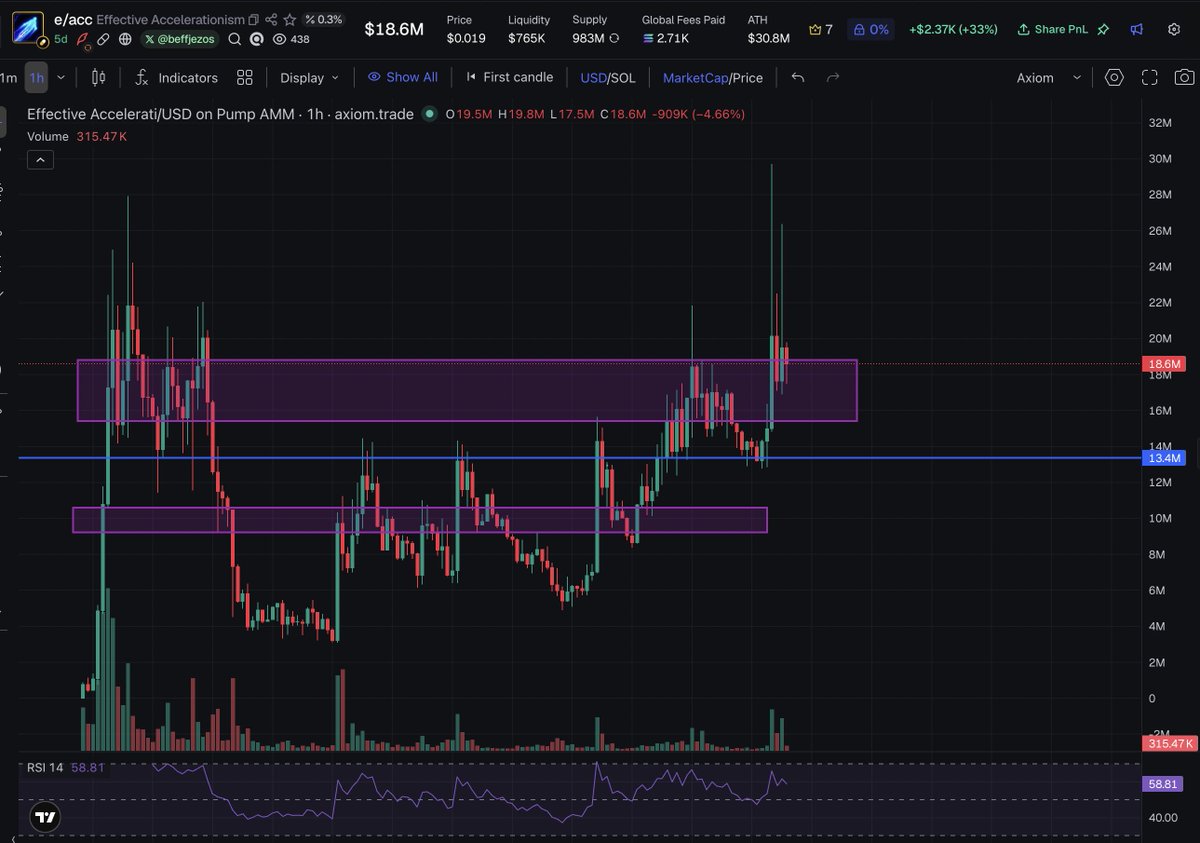Open the Indicators menu
Image resolution: width=1200 pixels, height=843 pixels.
tap(176, 77)
